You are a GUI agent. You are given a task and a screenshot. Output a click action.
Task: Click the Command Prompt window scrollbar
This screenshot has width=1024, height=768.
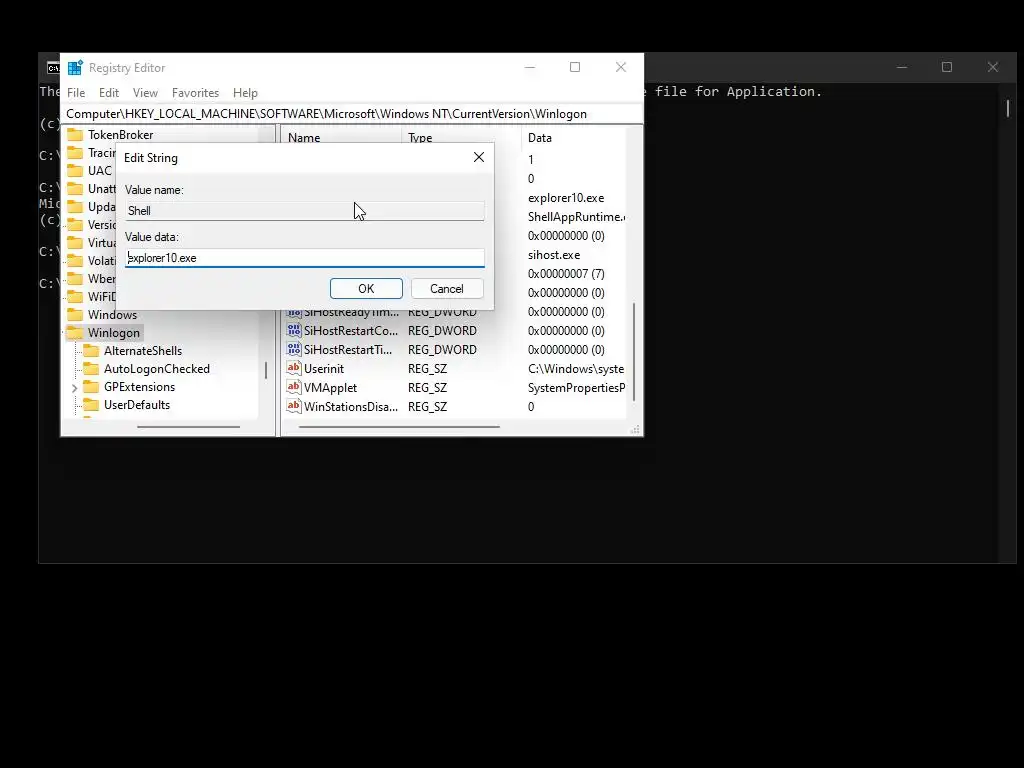(x=1008, y=108)
